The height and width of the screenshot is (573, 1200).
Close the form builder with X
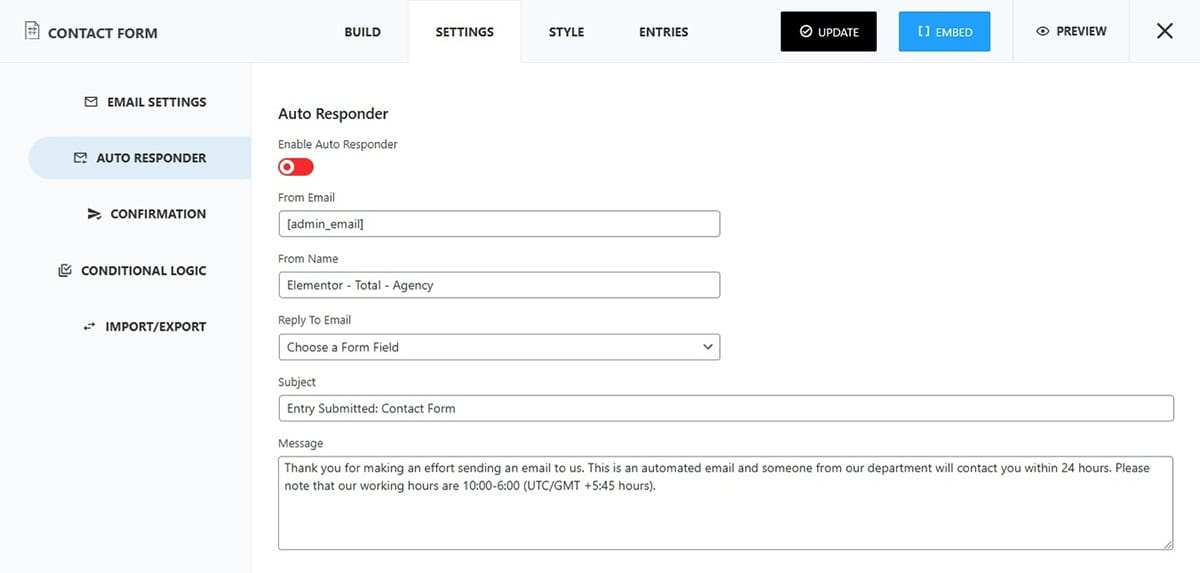point(1165,31)
